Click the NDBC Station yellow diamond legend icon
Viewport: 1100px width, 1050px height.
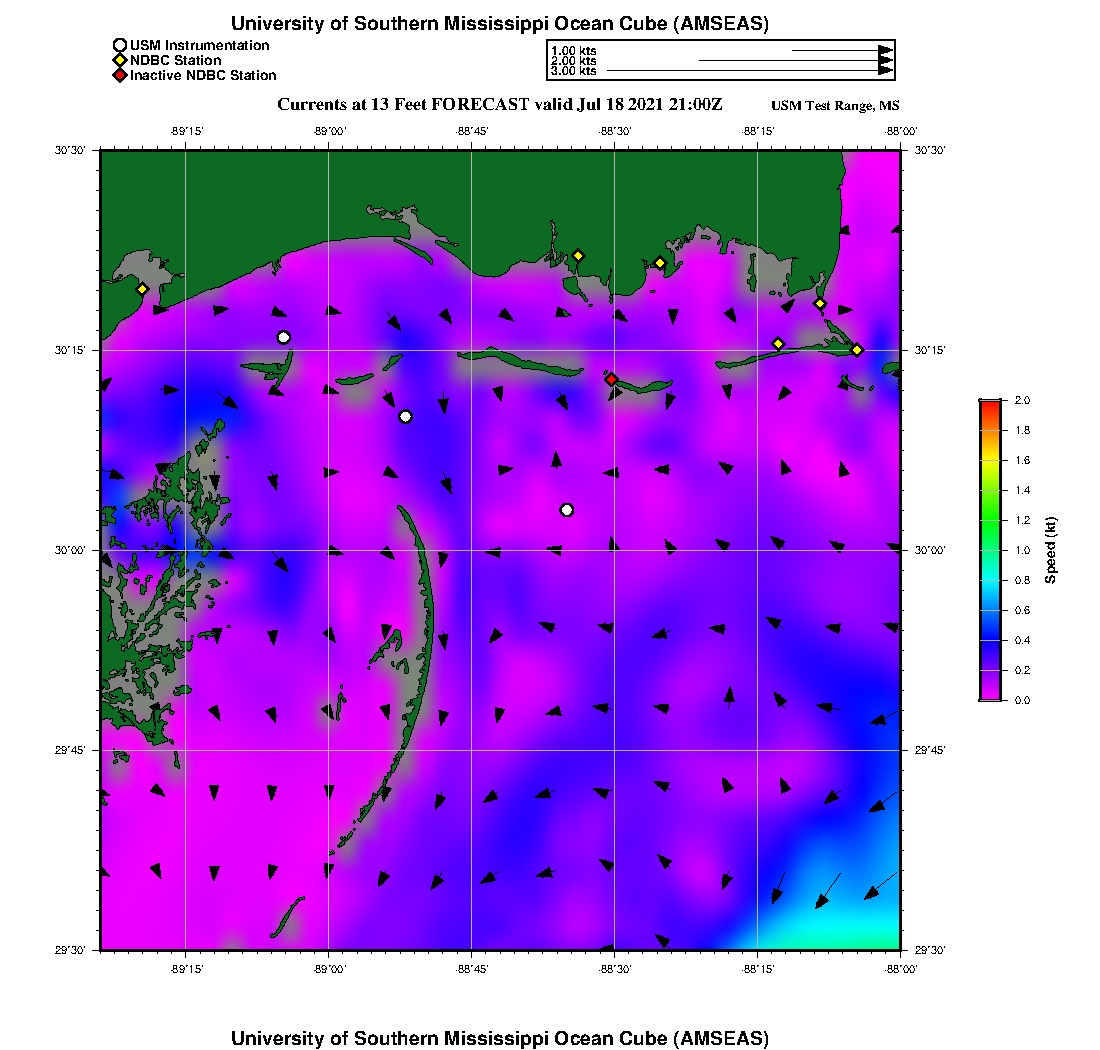click(x=120, y=60)
